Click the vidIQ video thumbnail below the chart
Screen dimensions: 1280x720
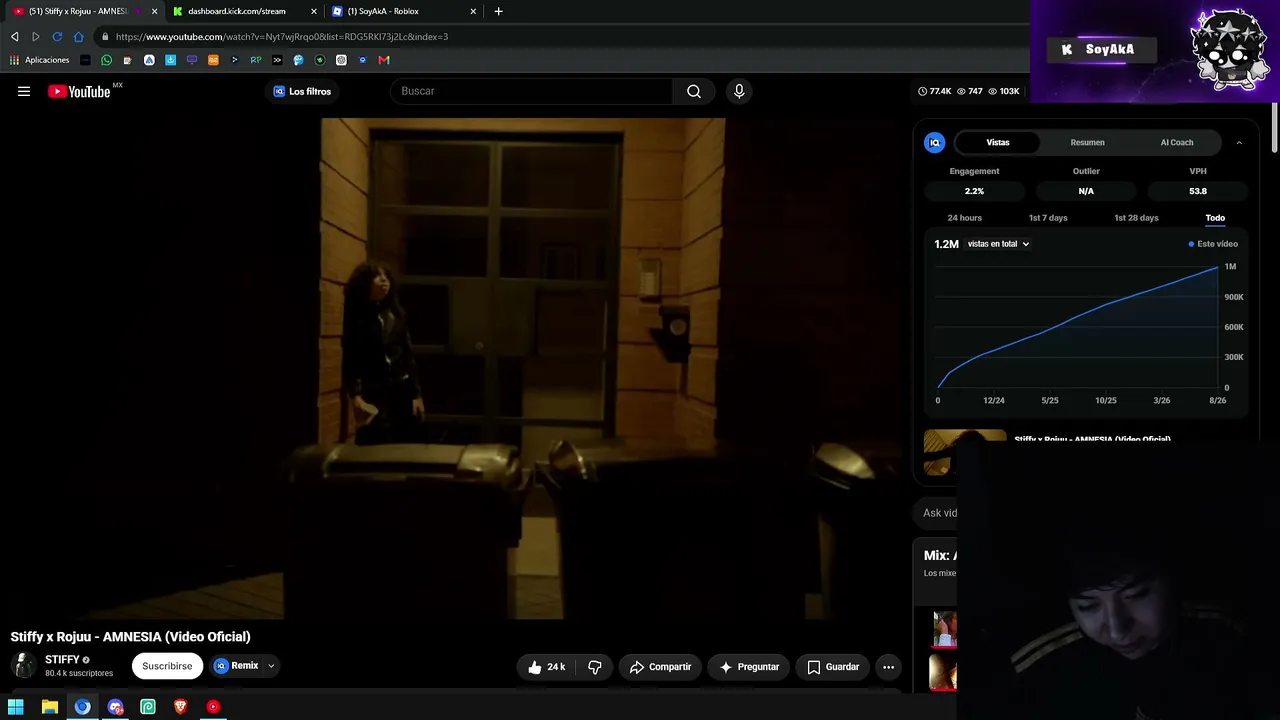coord(965,452)
